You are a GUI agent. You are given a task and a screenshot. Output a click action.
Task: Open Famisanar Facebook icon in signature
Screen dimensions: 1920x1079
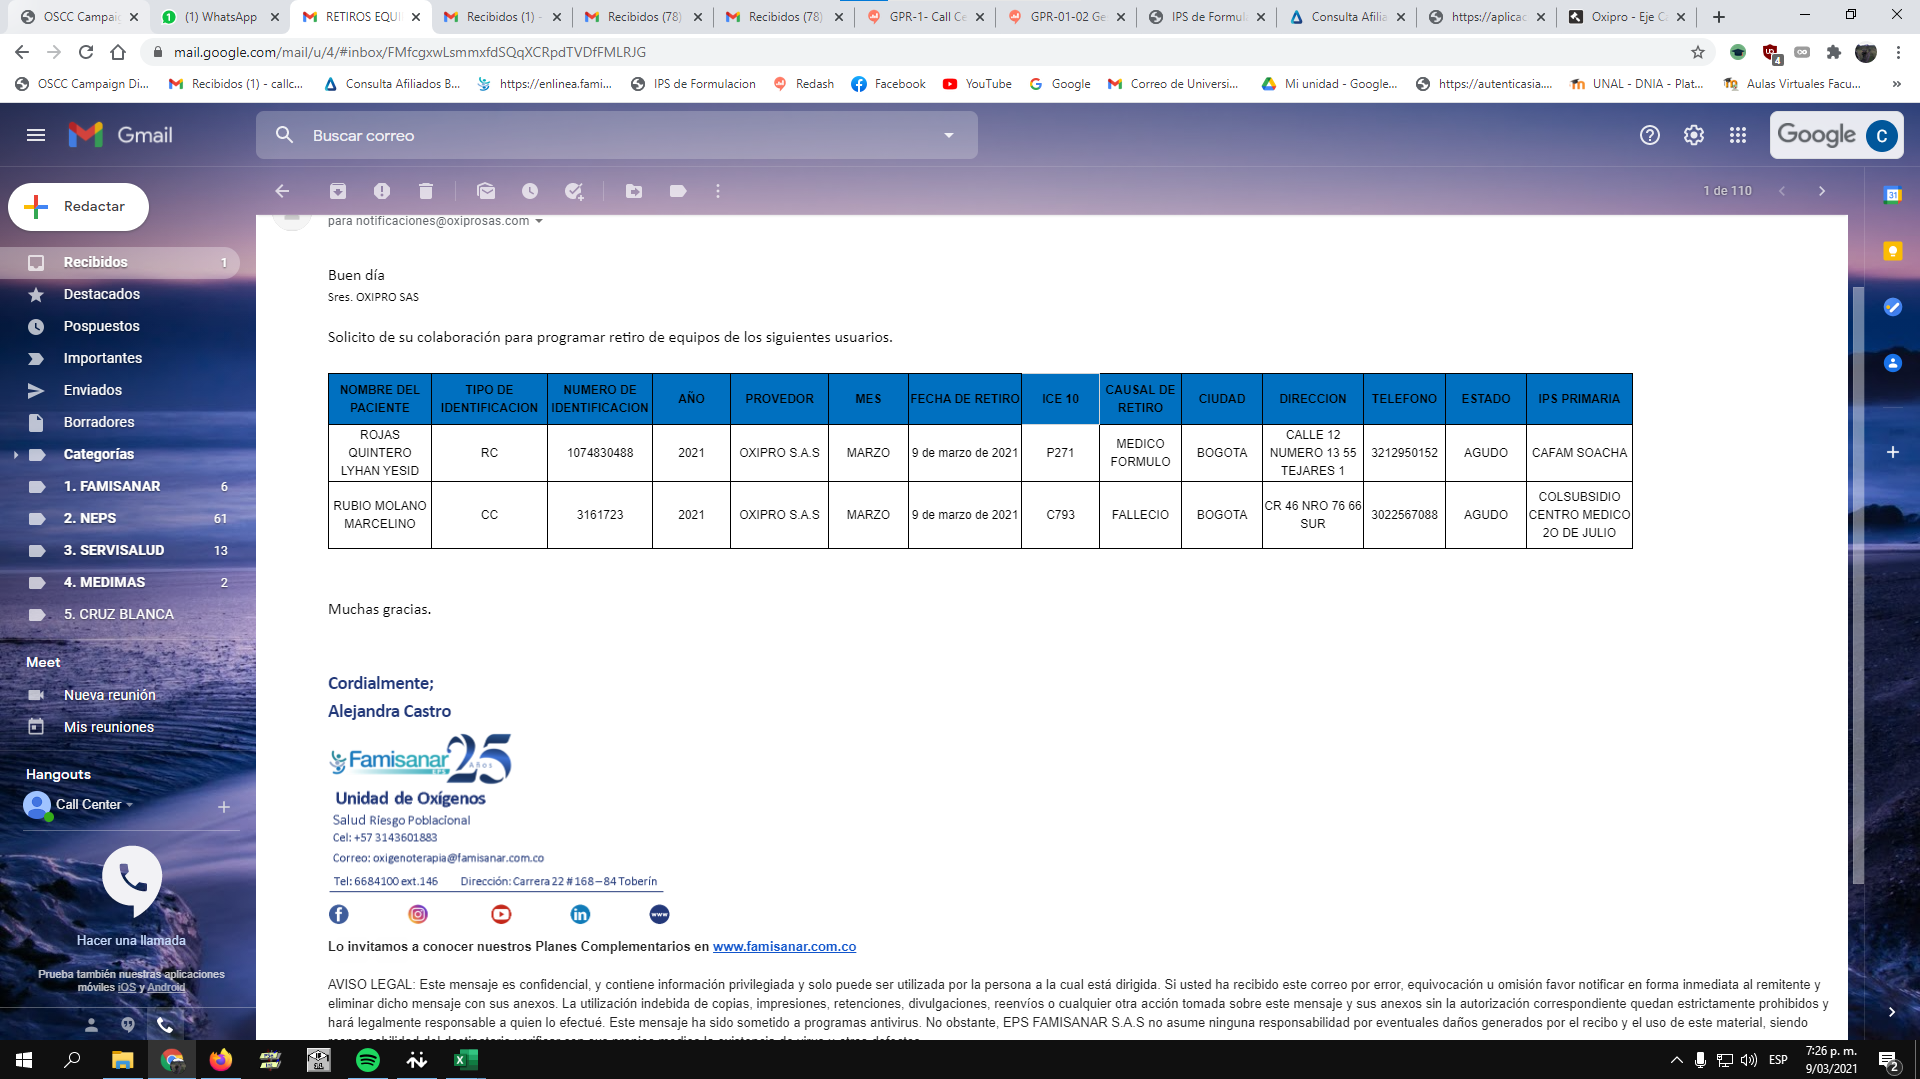tap(339, 914)
